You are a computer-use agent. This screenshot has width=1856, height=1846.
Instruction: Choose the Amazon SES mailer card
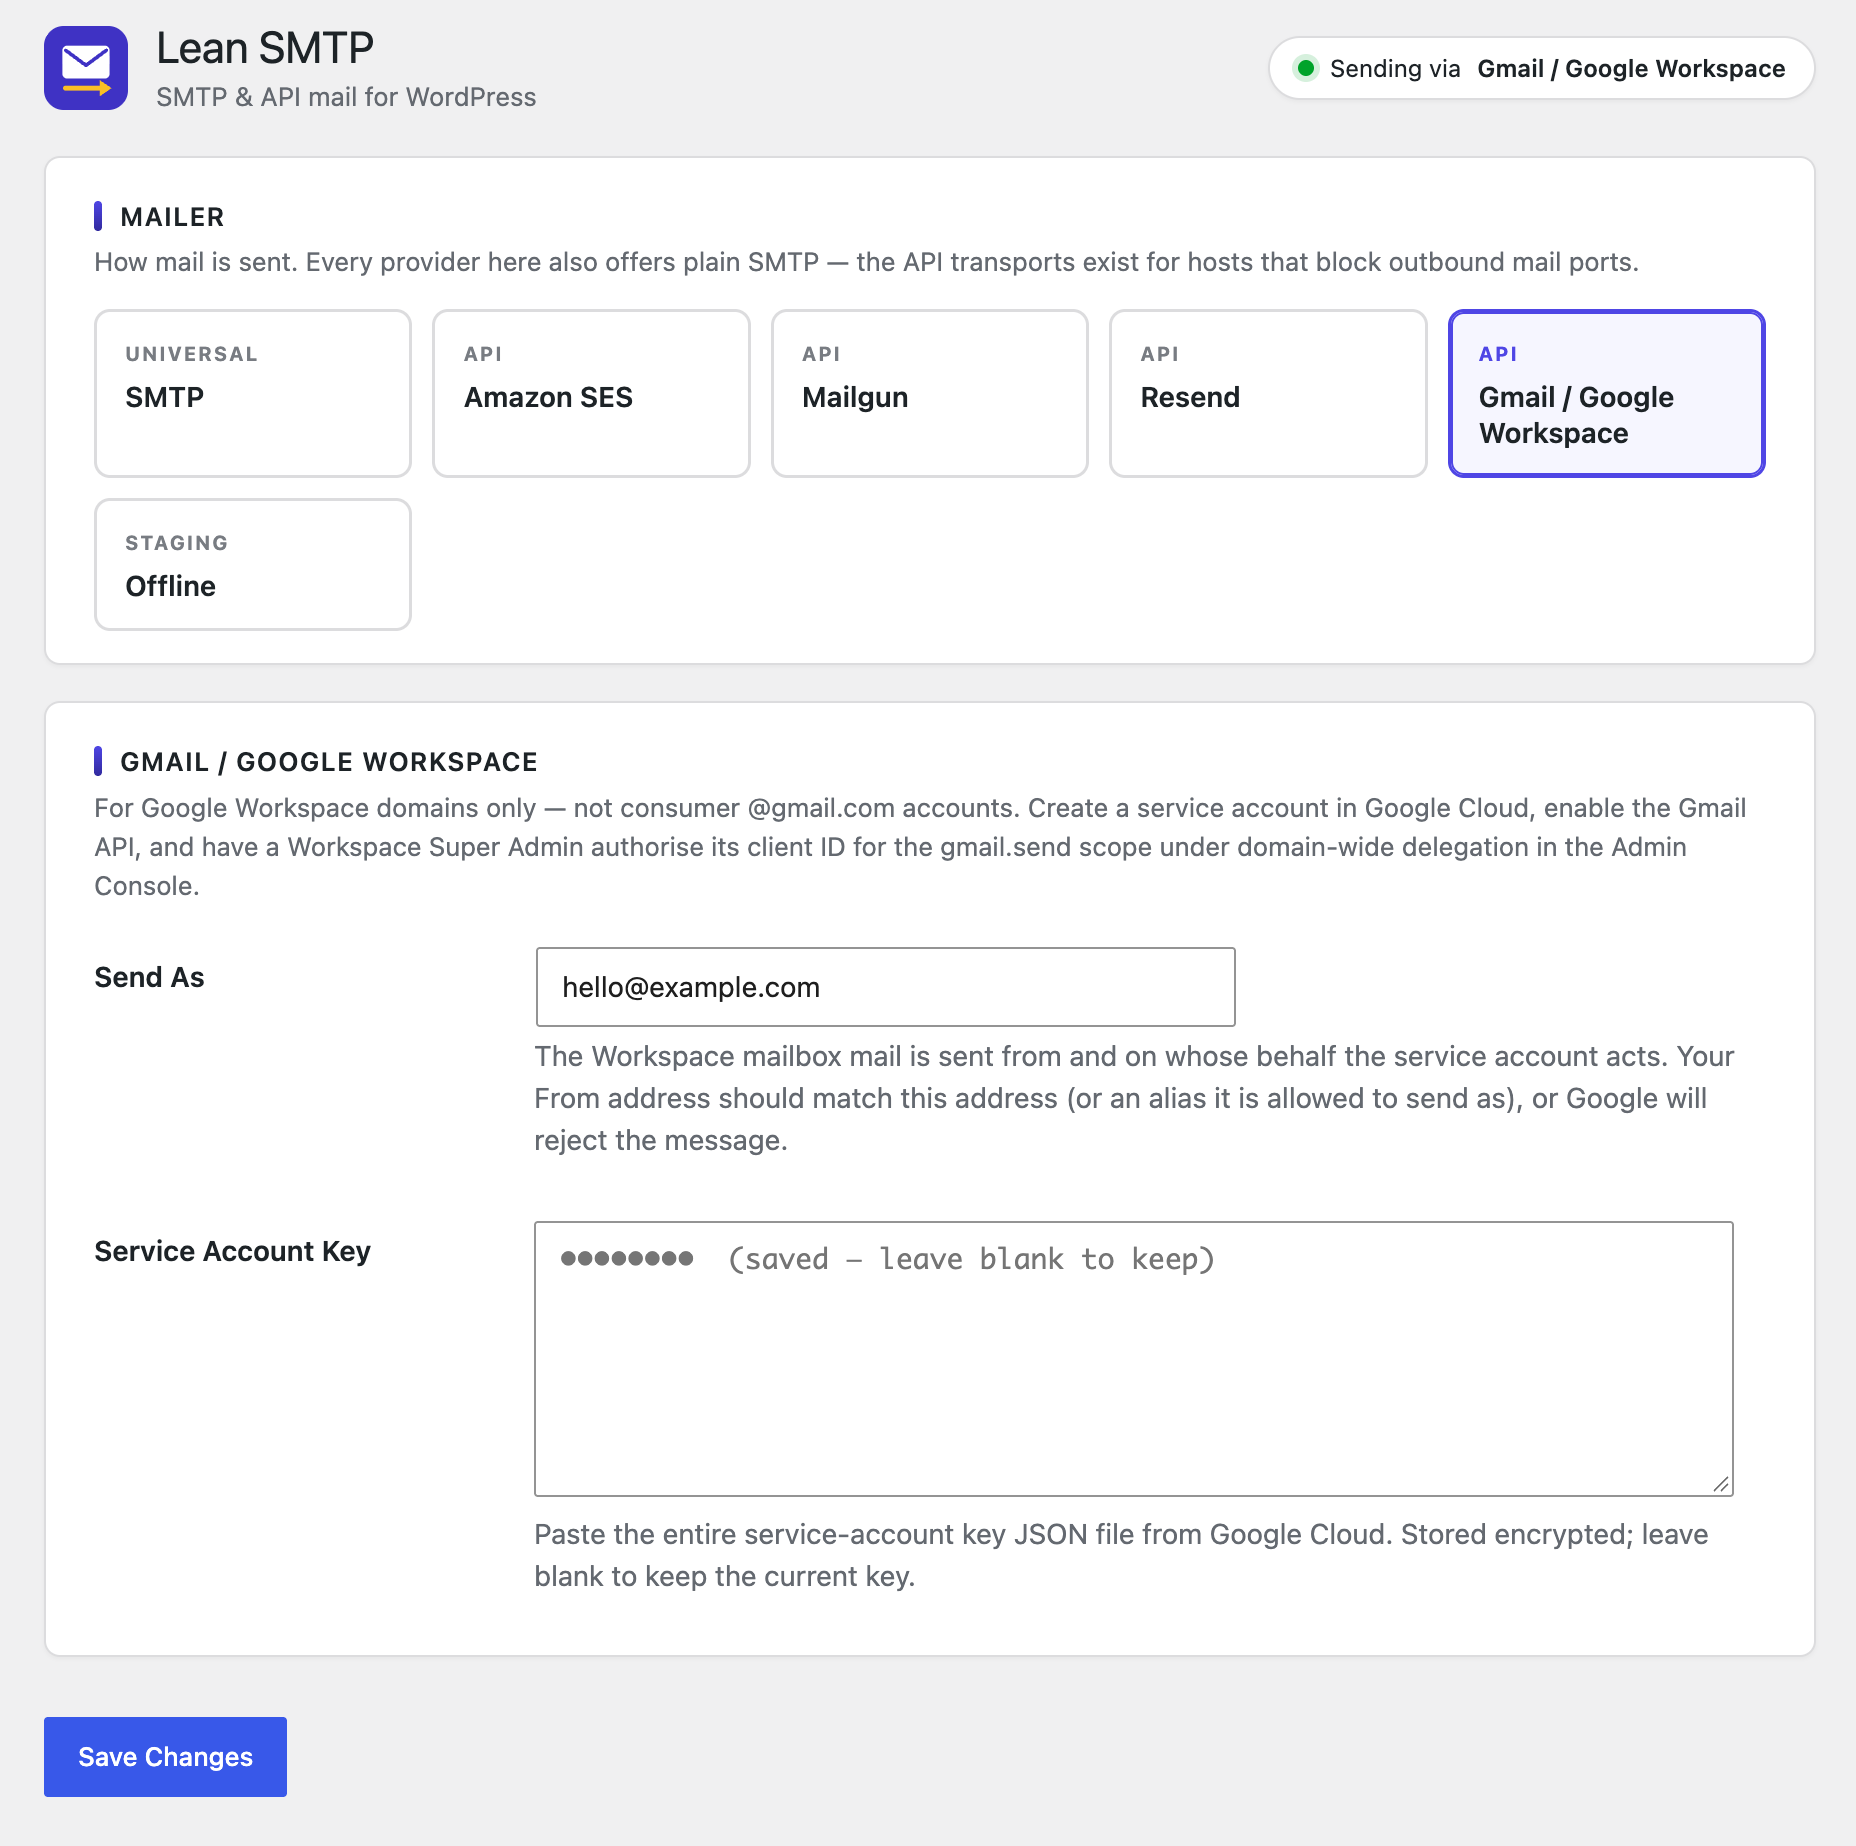(591, 393)
